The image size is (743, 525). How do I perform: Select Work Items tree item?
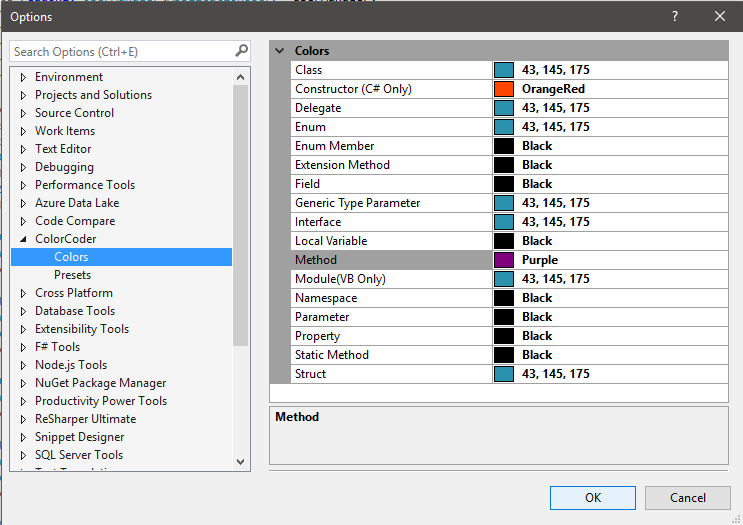(65, 131)
